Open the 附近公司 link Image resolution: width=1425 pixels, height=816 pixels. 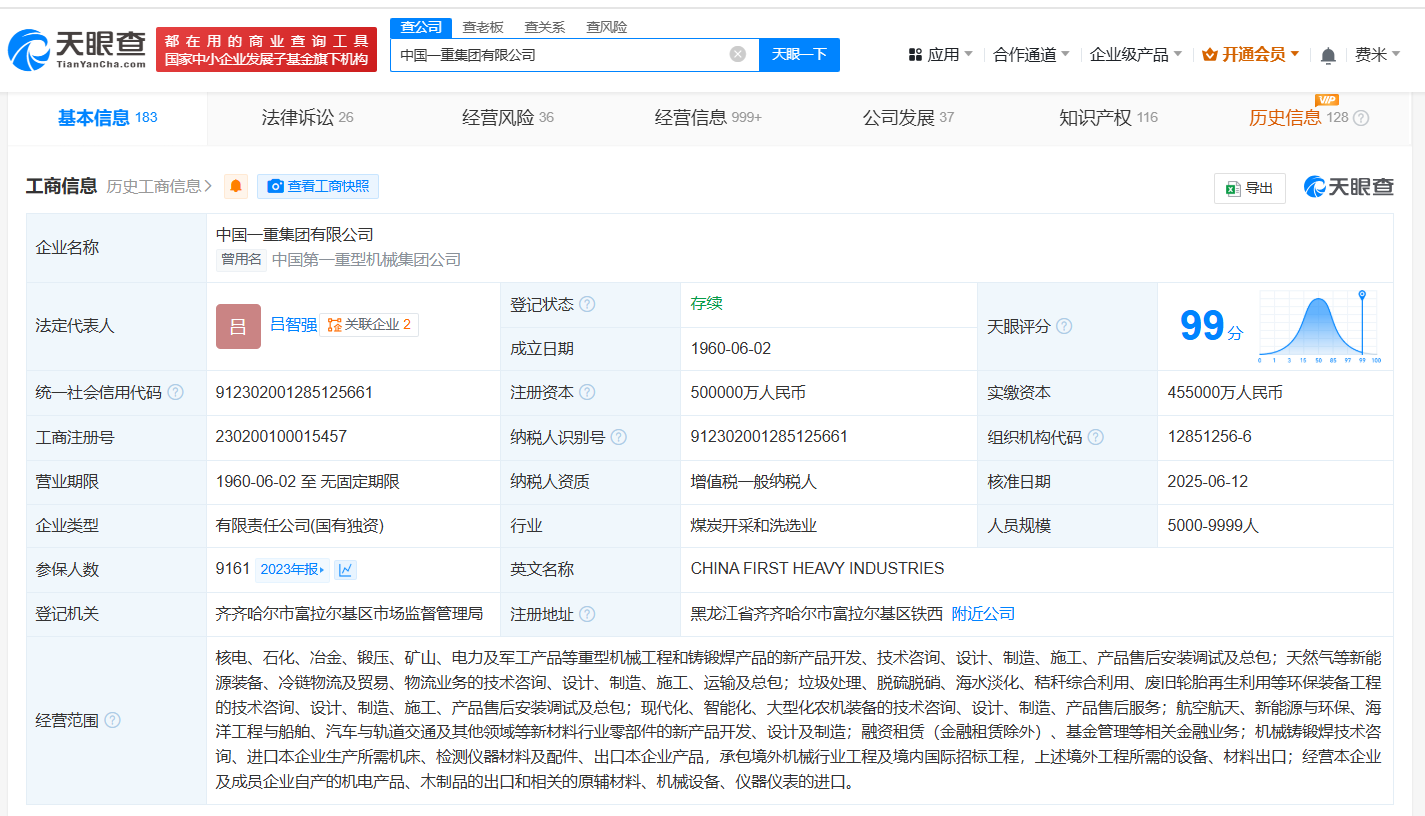point(983,614)
